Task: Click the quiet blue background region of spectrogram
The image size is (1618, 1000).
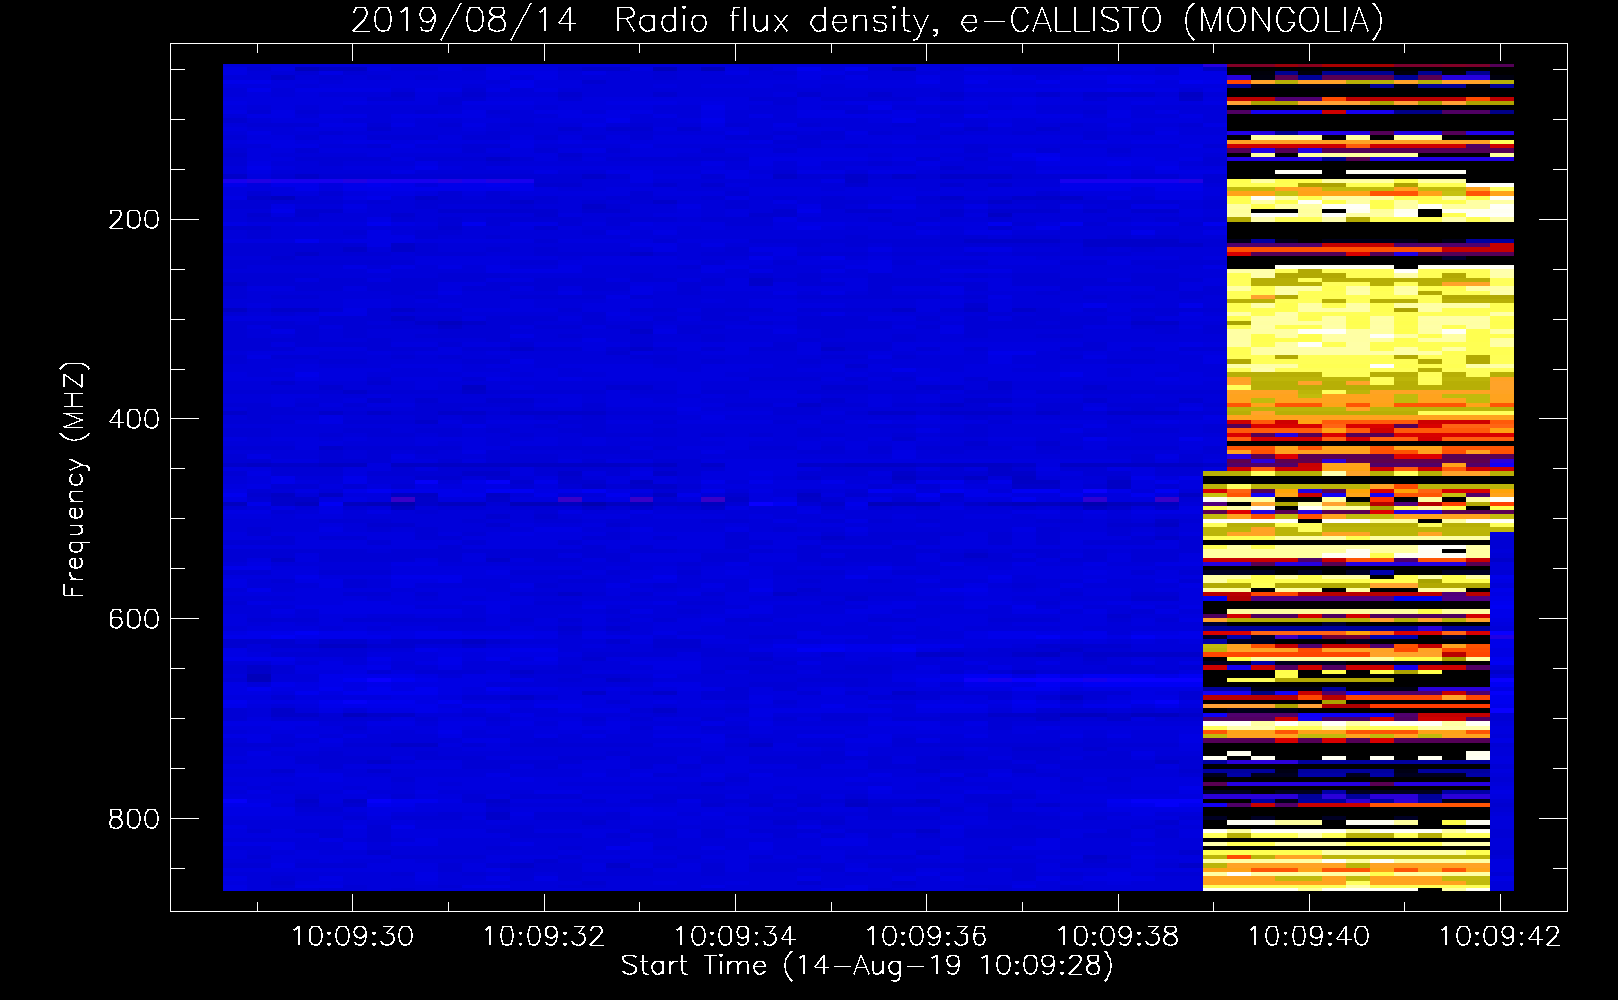Action: [712, 477]
